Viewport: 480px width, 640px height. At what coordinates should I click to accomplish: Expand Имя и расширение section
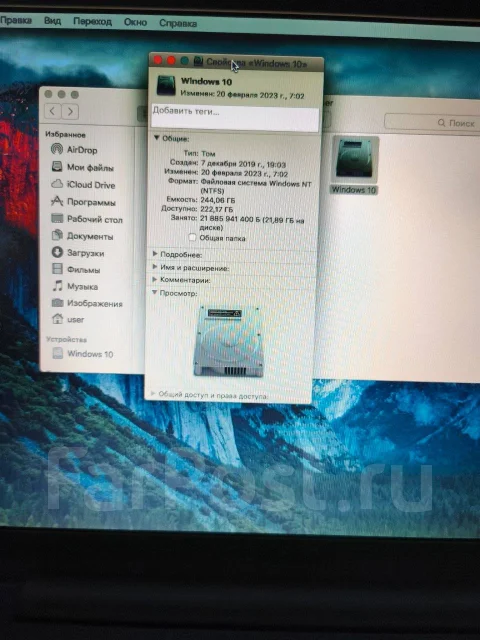click(x=155, y=267)
